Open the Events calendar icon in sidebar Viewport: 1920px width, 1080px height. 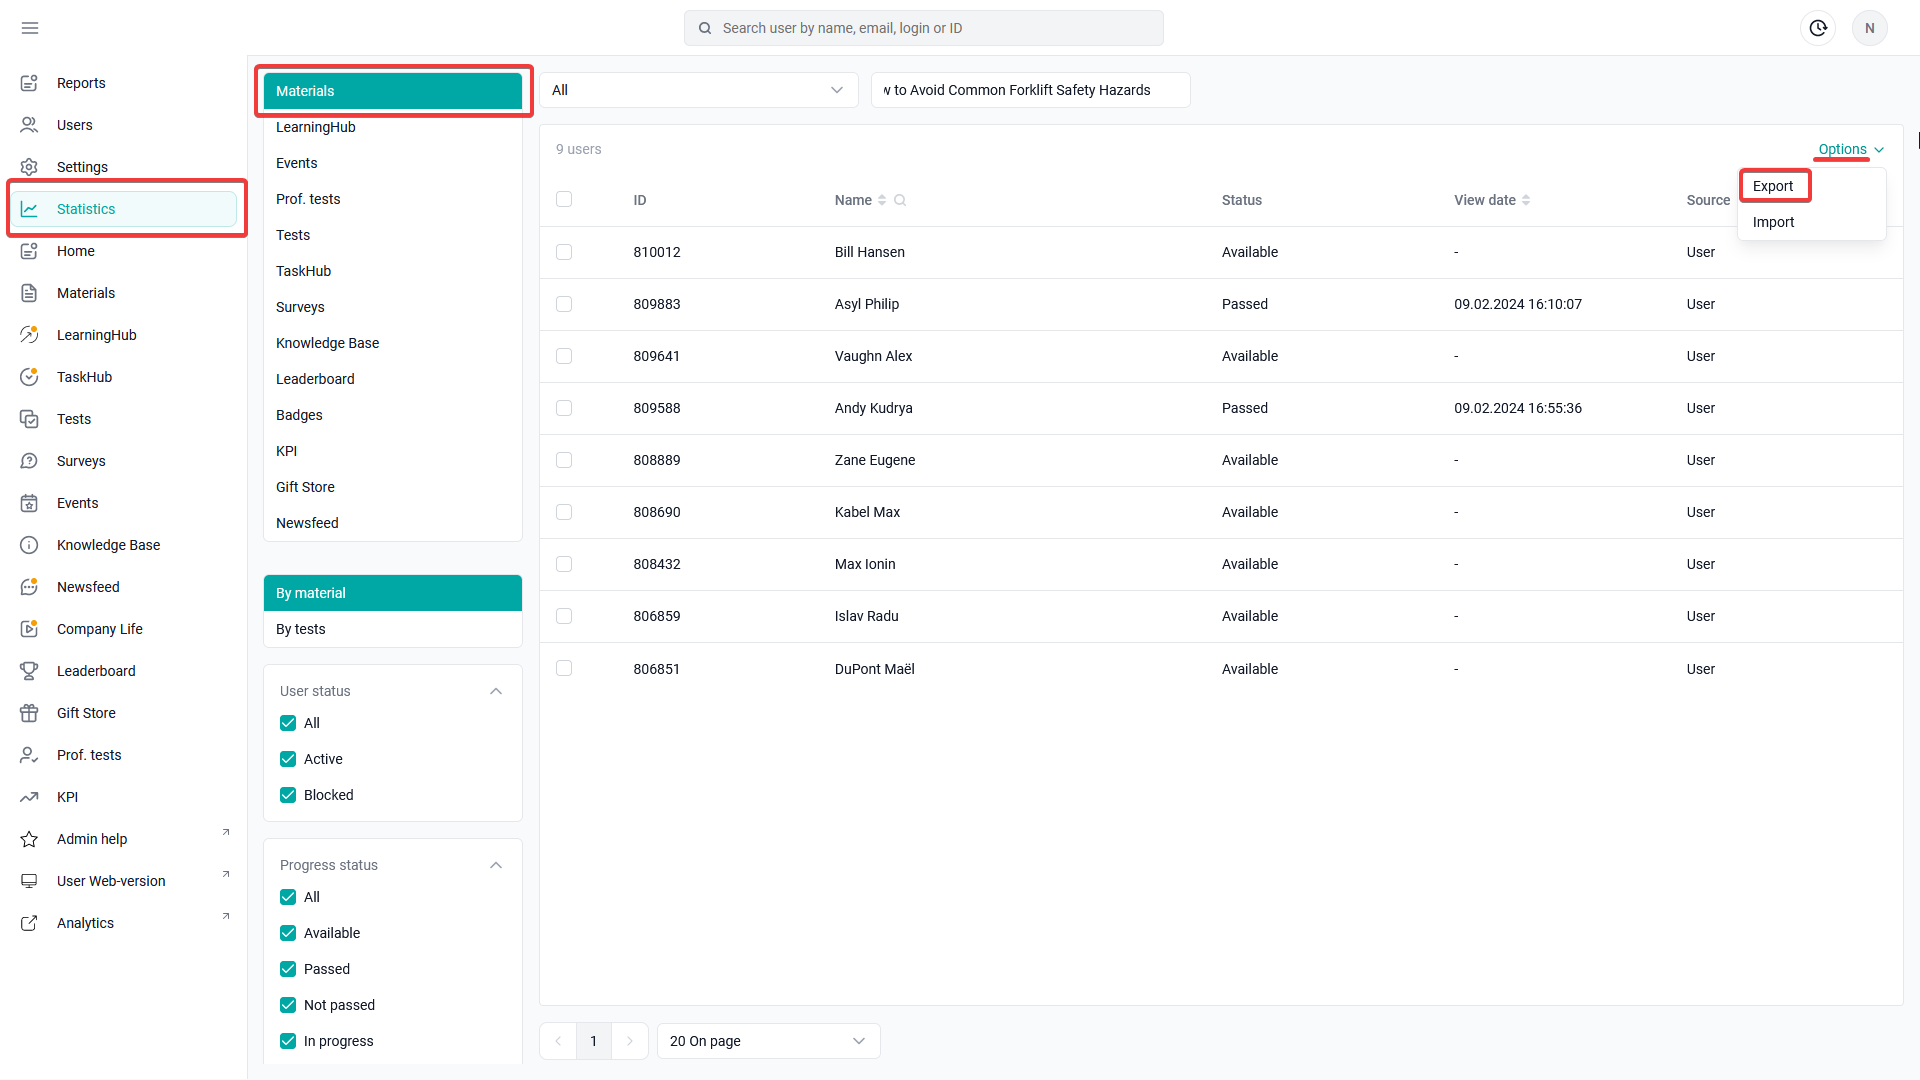[x=29, y=503]
